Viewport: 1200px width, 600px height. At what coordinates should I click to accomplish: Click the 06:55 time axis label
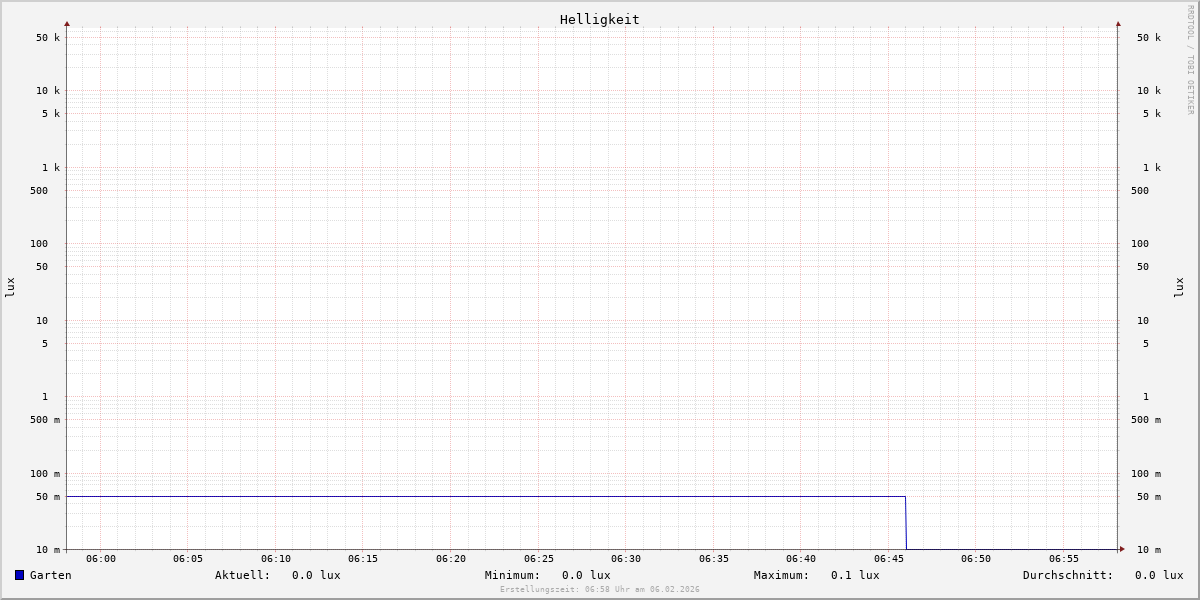point(1064,559)
